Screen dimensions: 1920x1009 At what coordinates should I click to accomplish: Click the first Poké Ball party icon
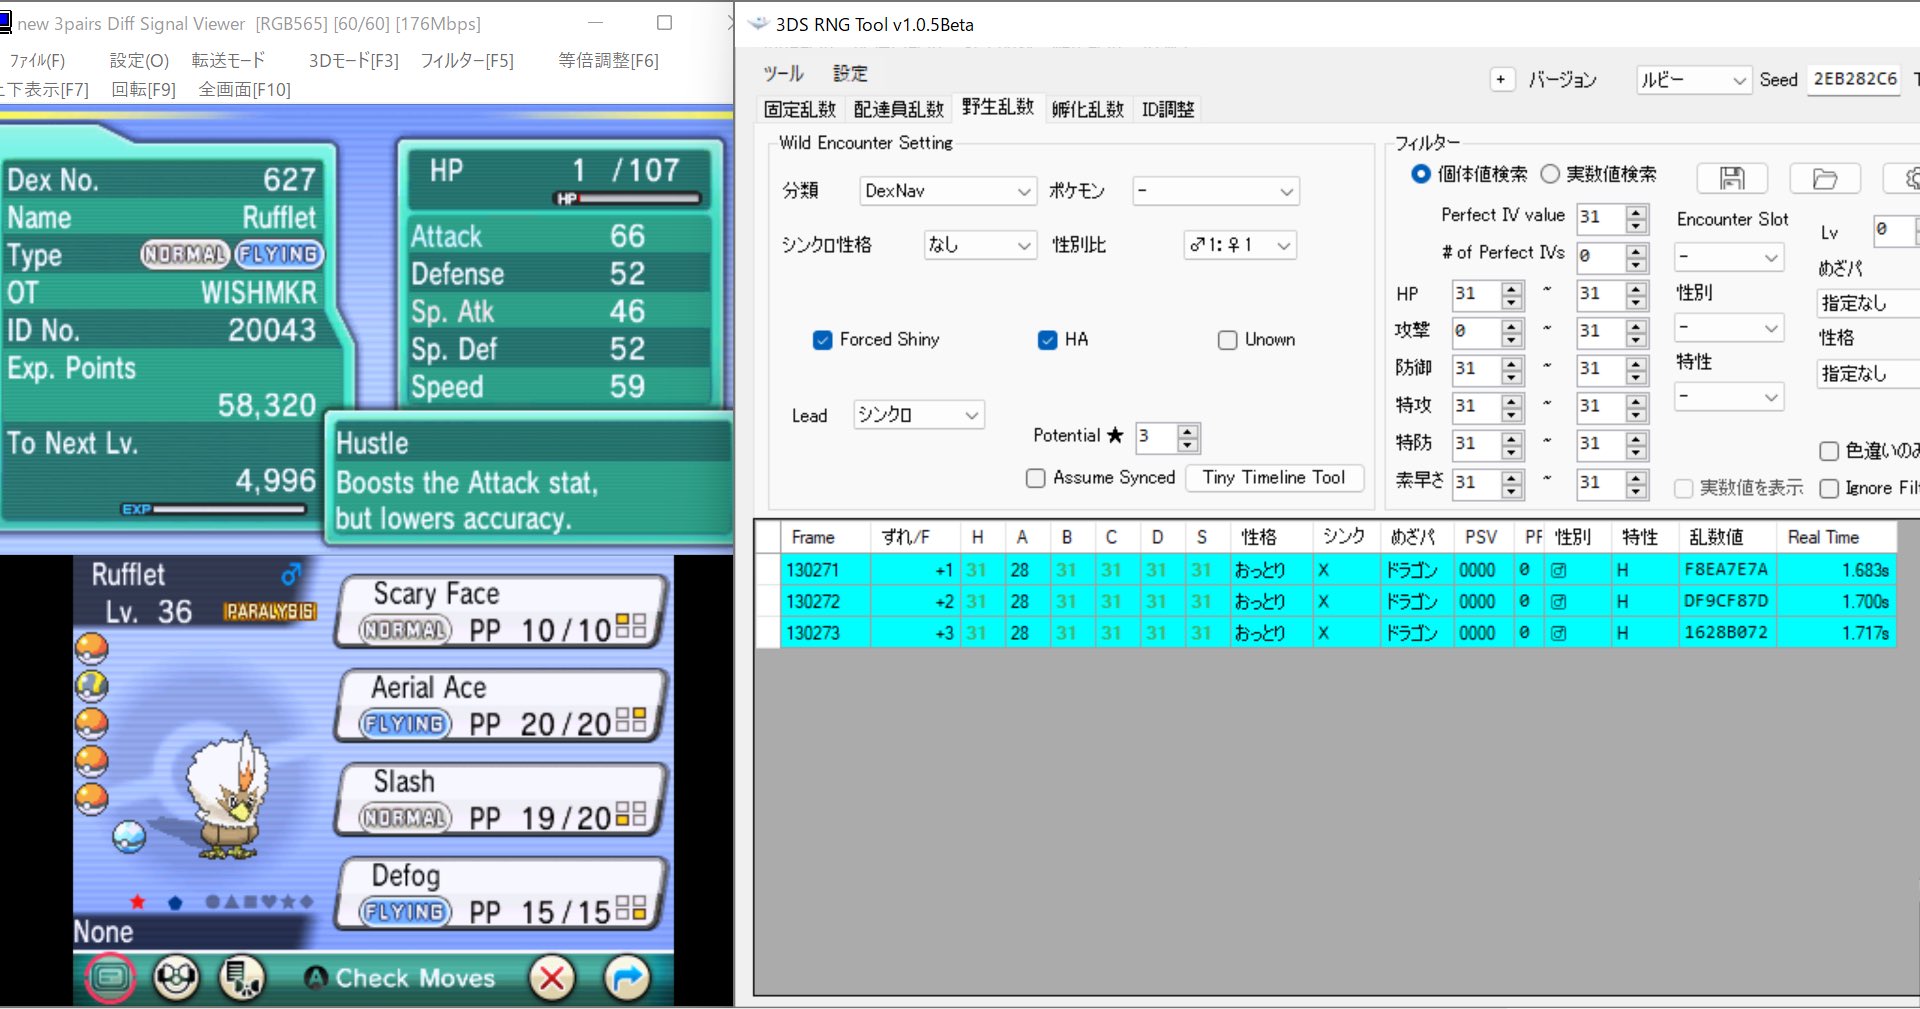92,649
